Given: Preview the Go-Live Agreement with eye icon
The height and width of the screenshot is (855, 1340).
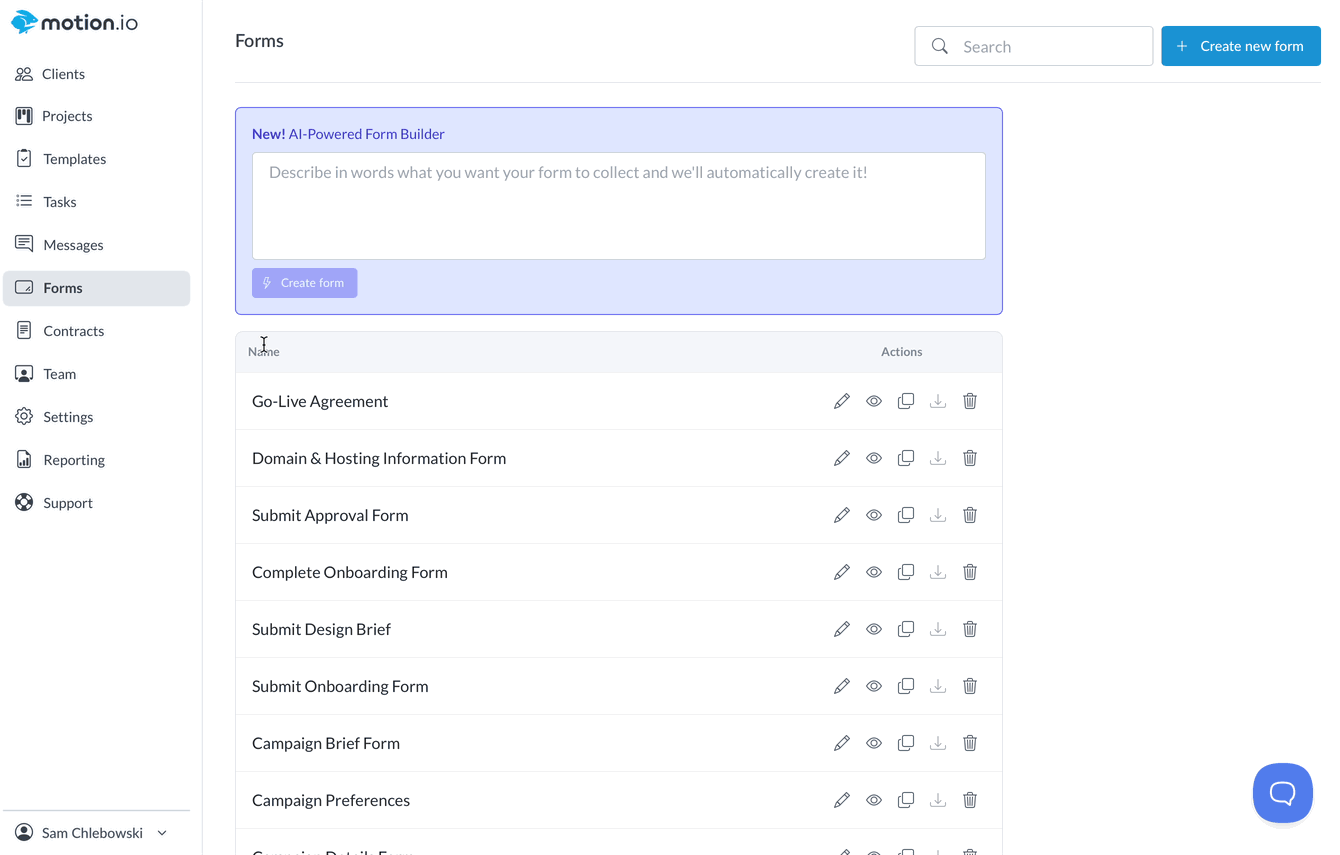Looking at the screenshot, I should click(874, 401).
